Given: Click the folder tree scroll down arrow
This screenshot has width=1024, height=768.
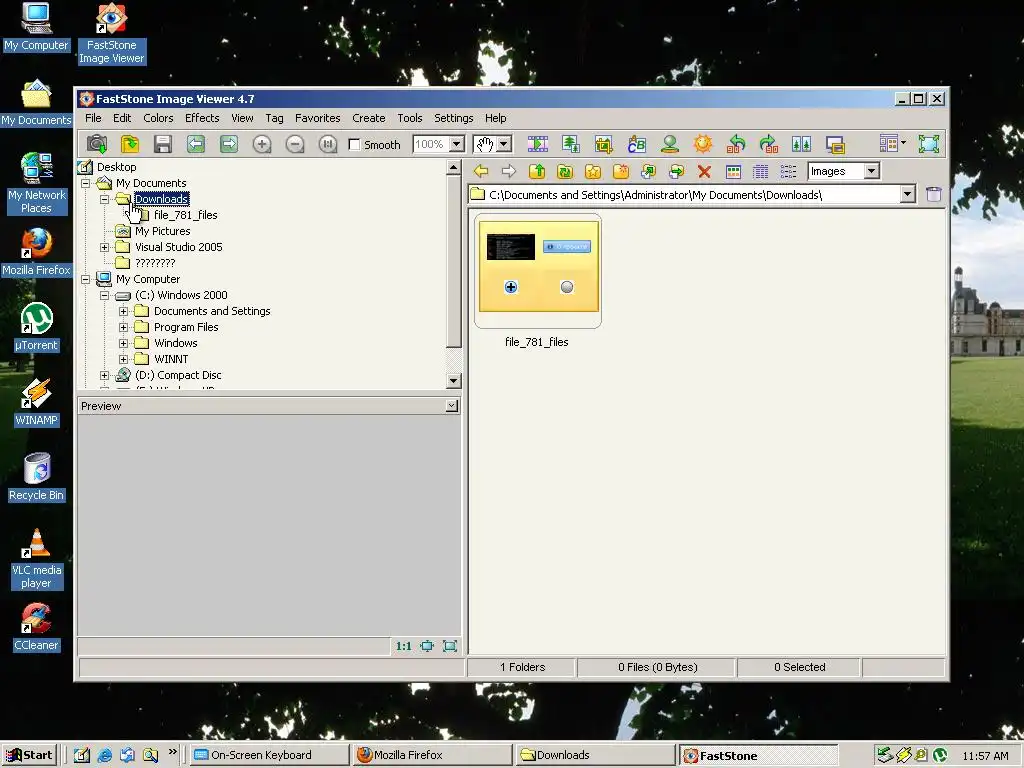Looking at the screenshot, I should tap(454, 380).
